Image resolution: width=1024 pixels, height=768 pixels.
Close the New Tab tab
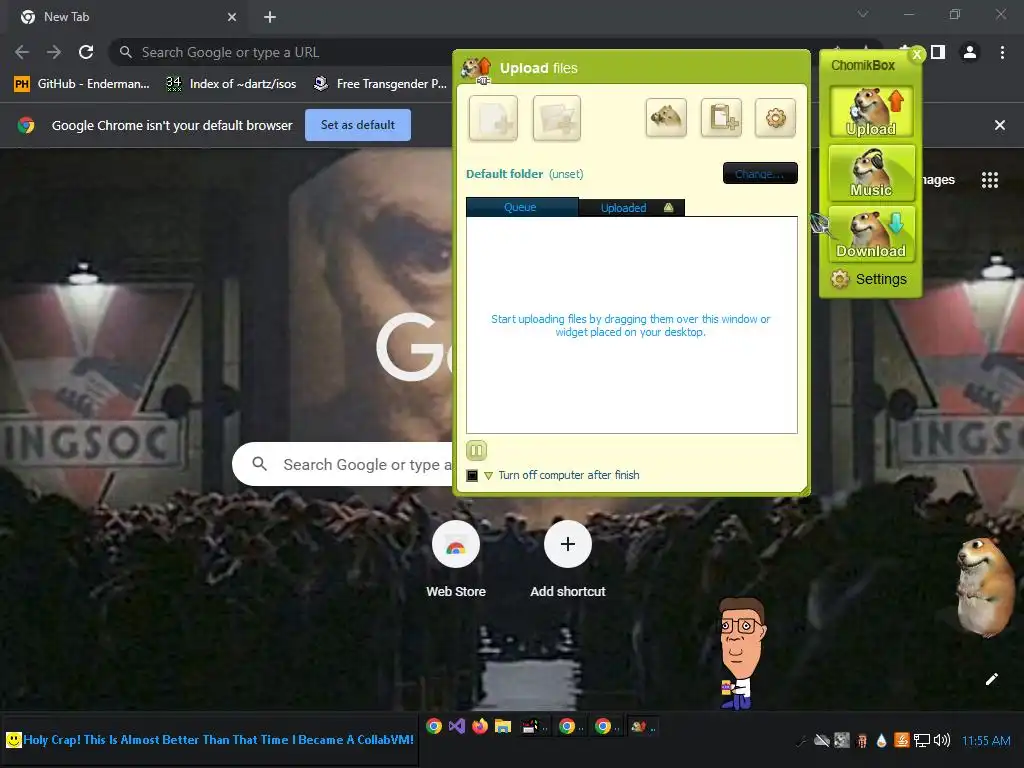click(232, 17)
